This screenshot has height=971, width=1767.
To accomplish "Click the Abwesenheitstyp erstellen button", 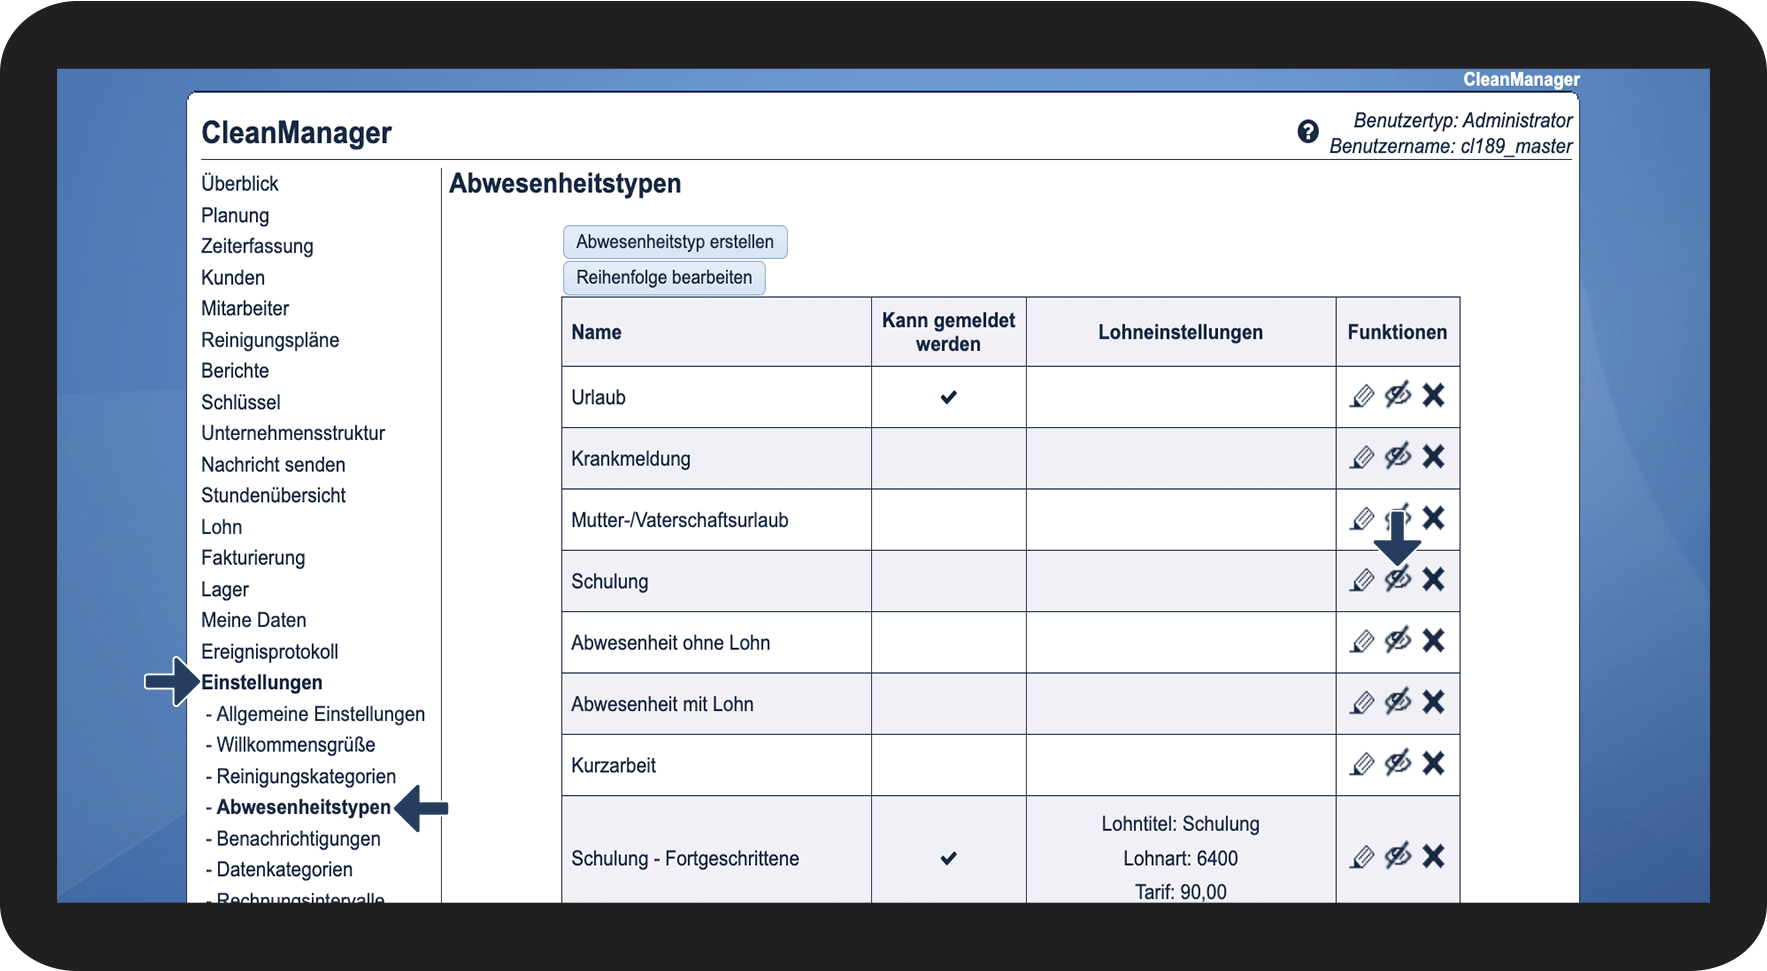I will click(x=675, y=242).
